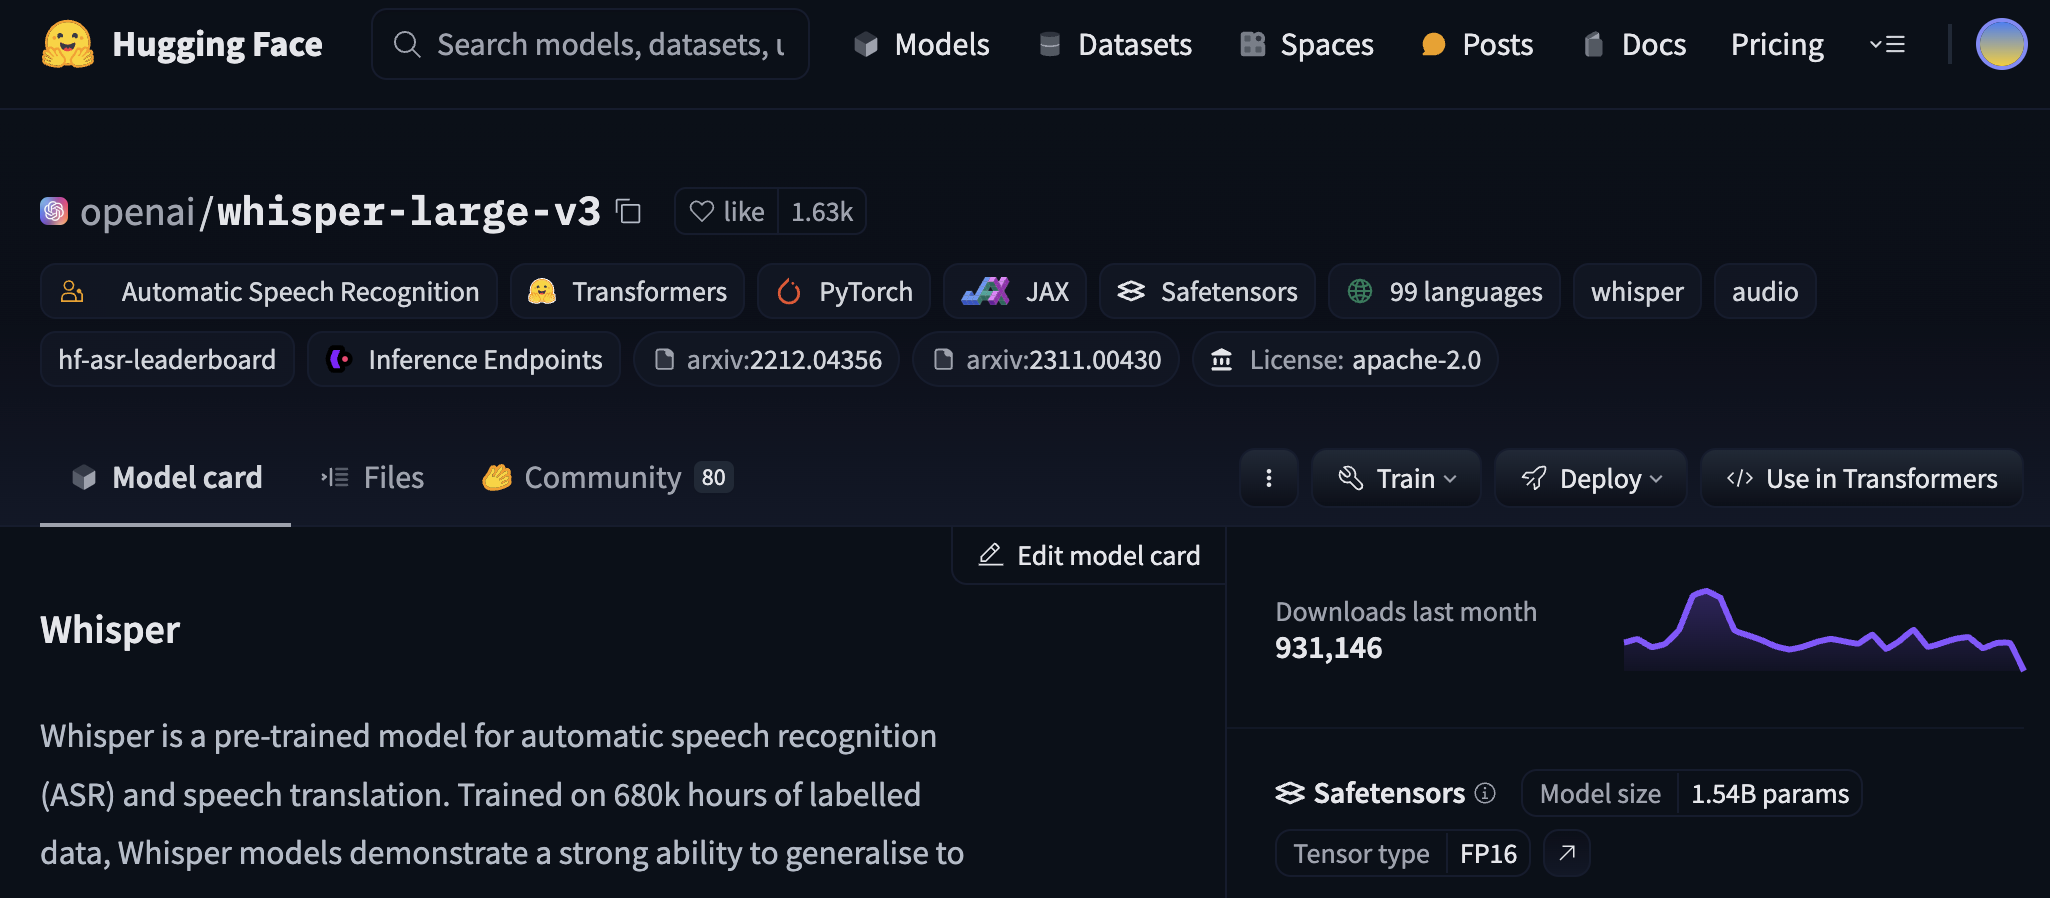
Task: Click Use in Transformers button
Action: 1862,478
